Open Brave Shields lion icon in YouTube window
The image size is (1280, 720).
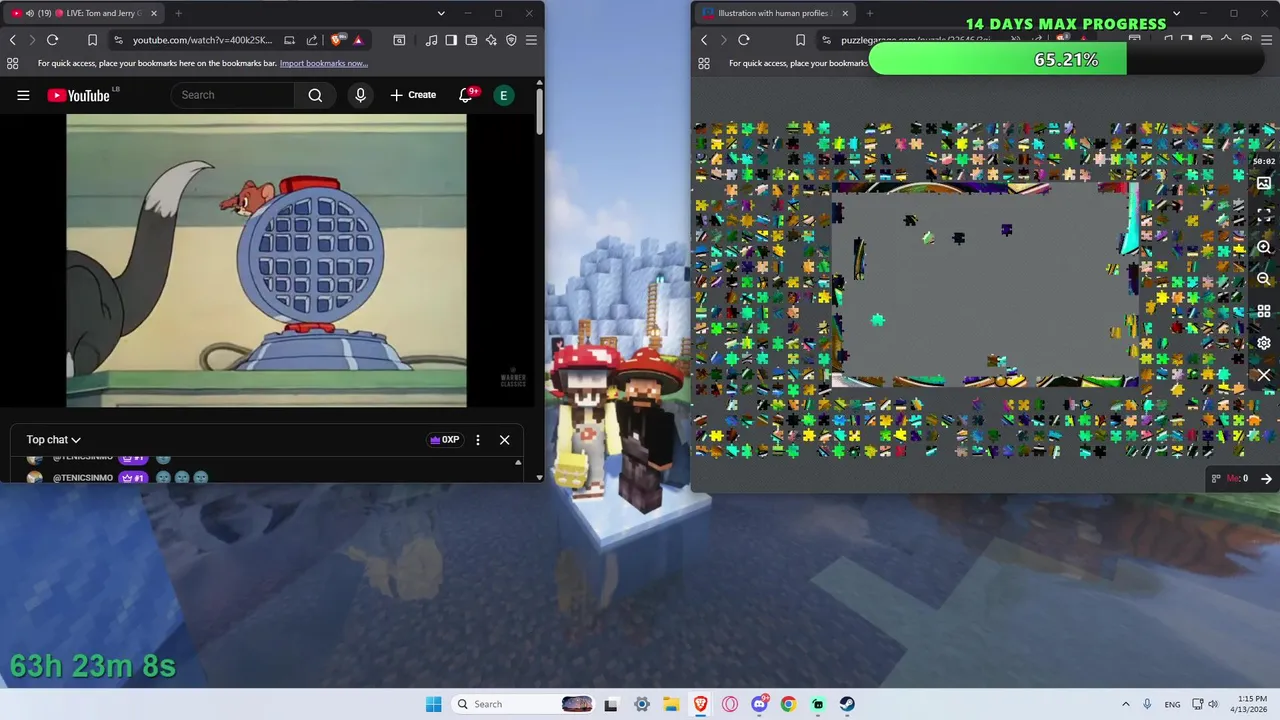(338, 40)
